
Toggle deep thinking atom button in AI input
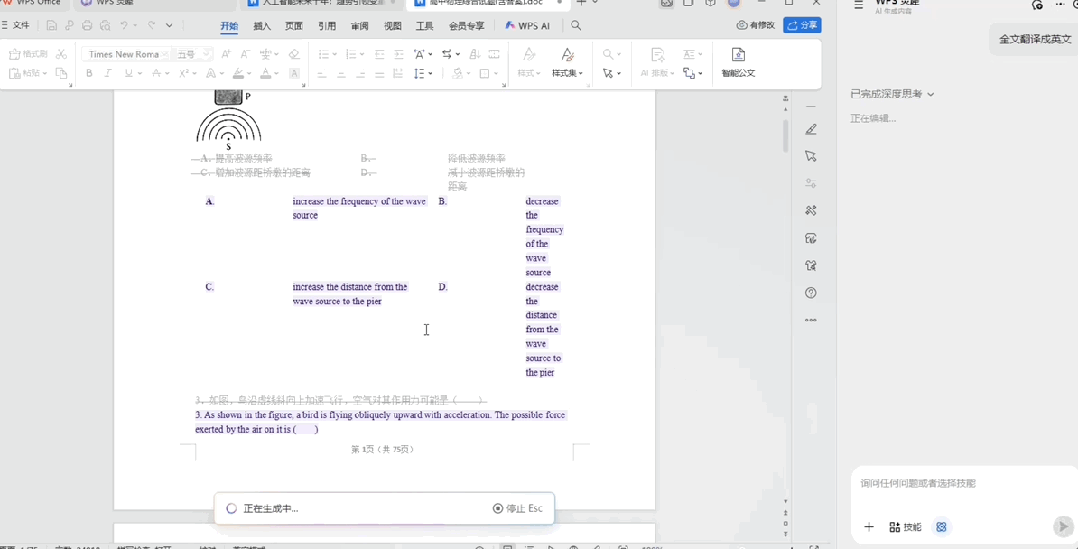tap(942, 527)
